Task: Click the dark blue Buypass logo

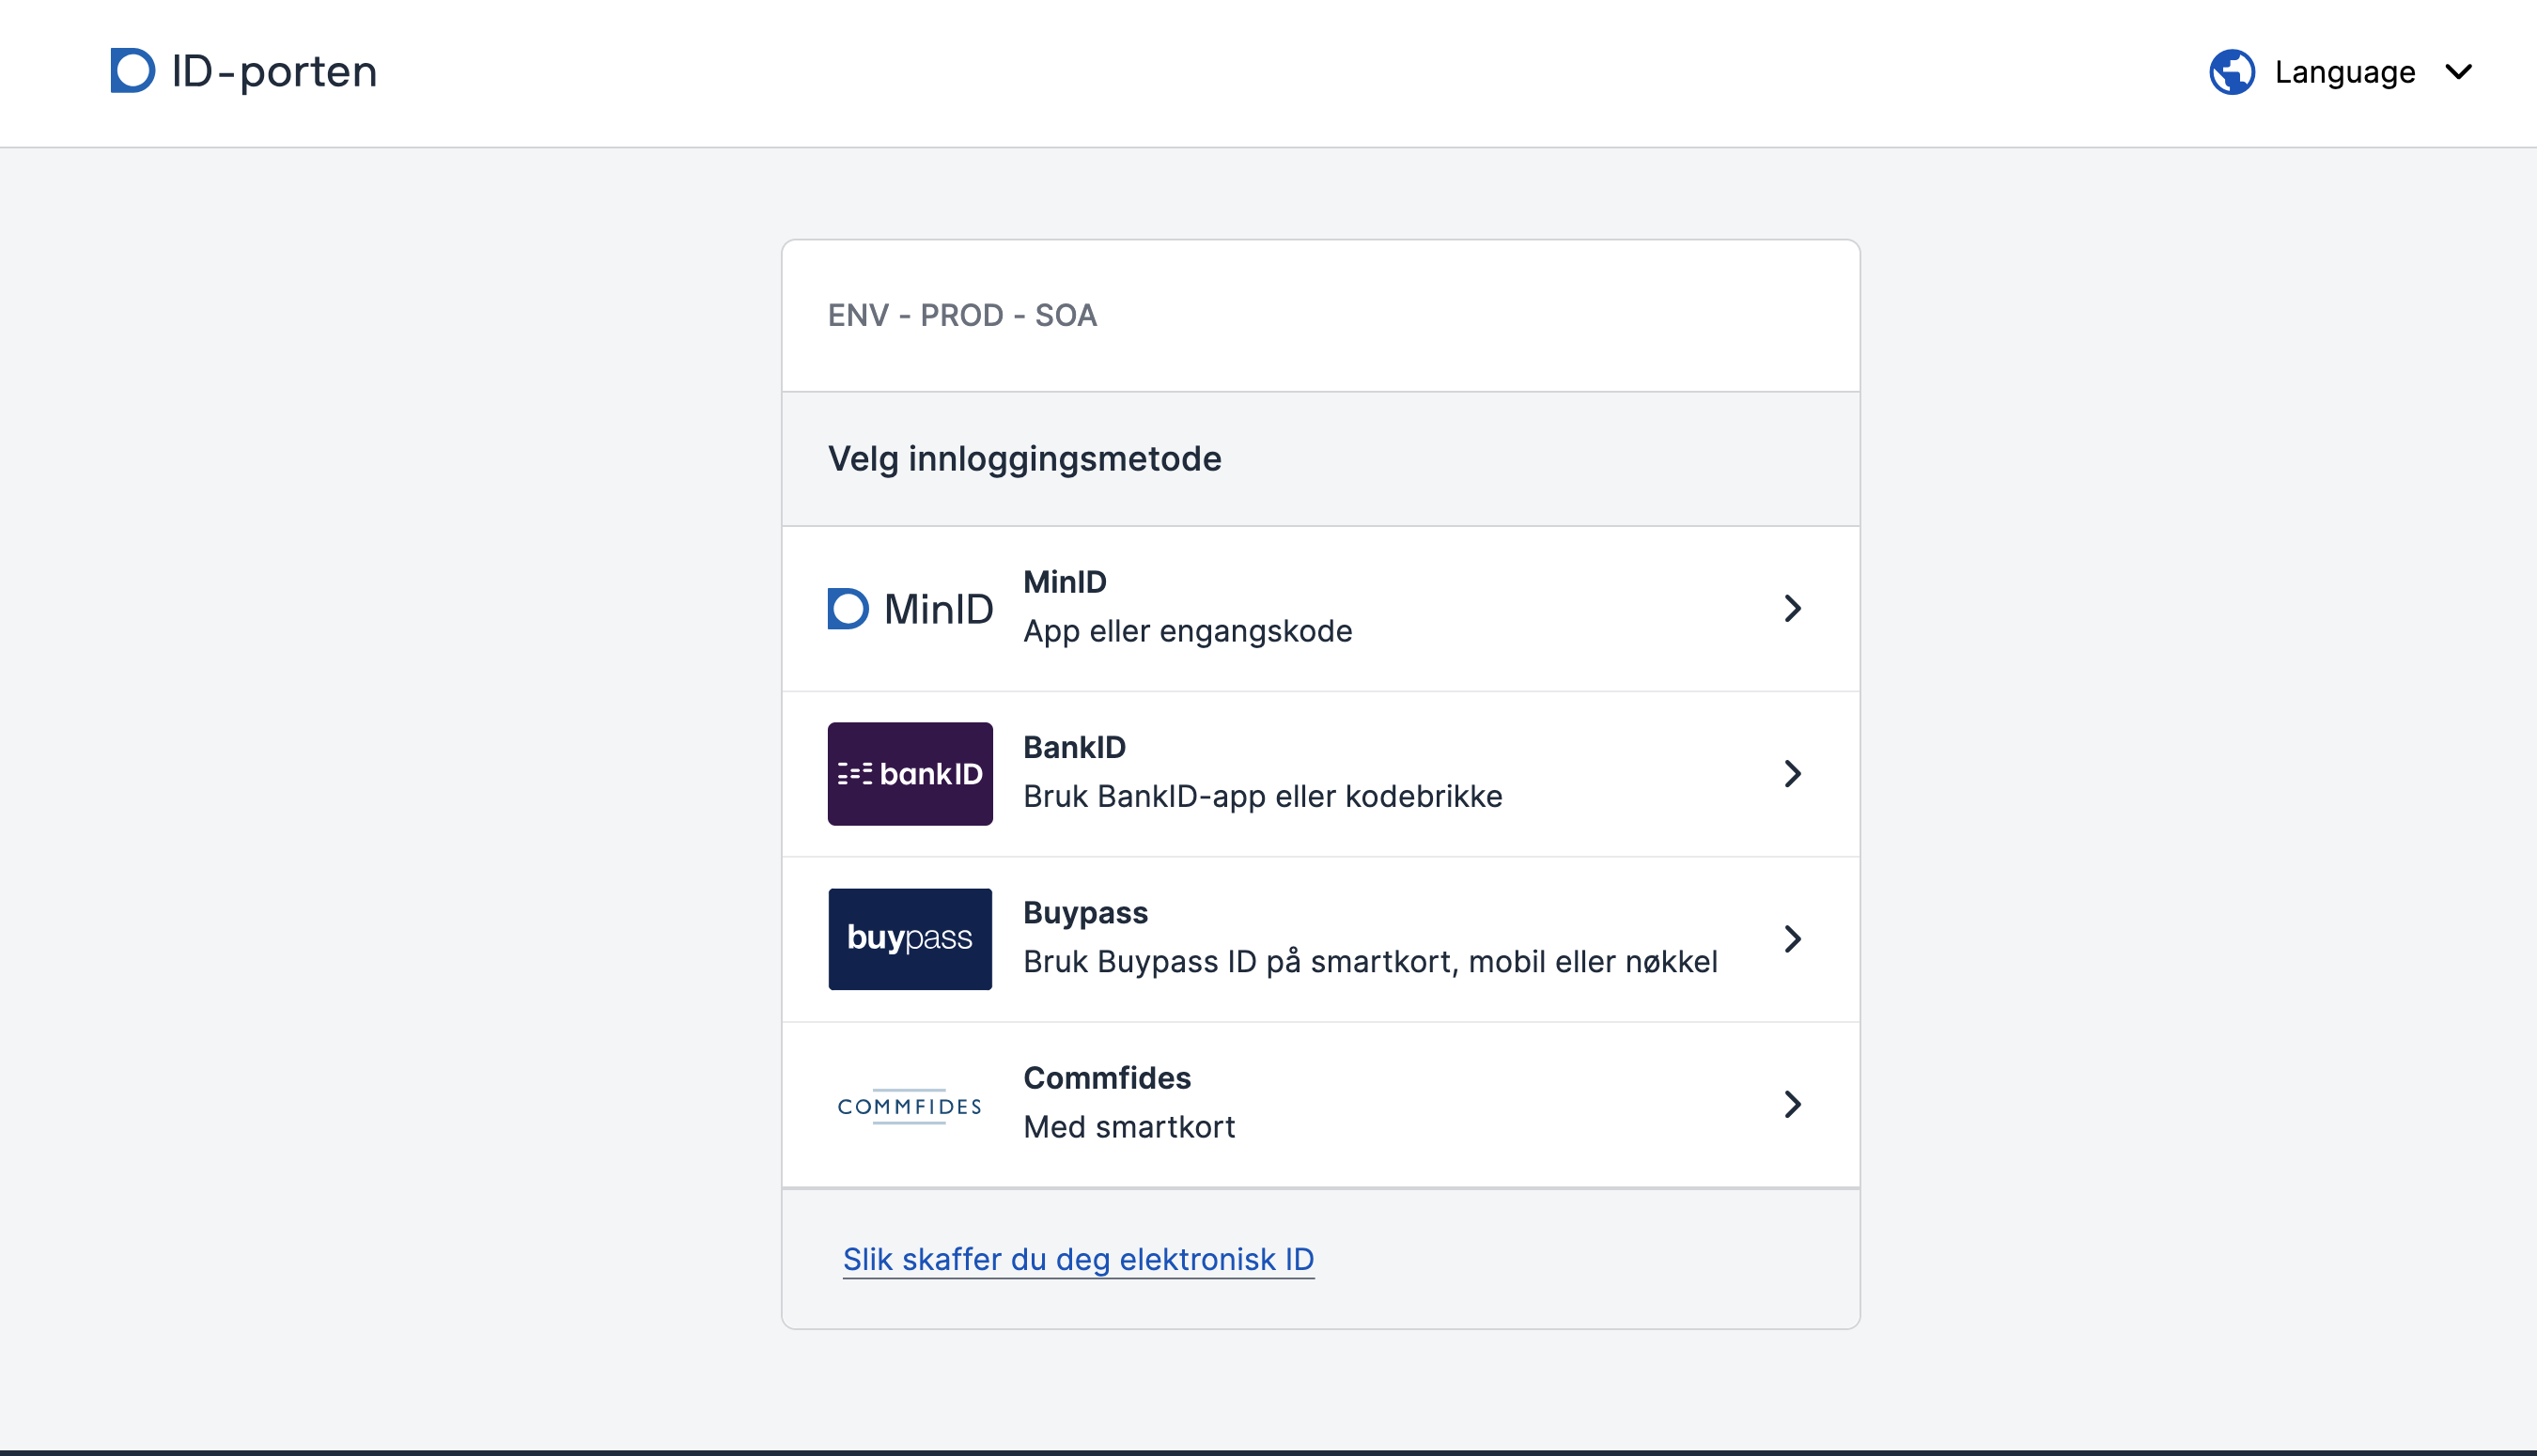Action: pyautogui.click(x=910, y=938)
